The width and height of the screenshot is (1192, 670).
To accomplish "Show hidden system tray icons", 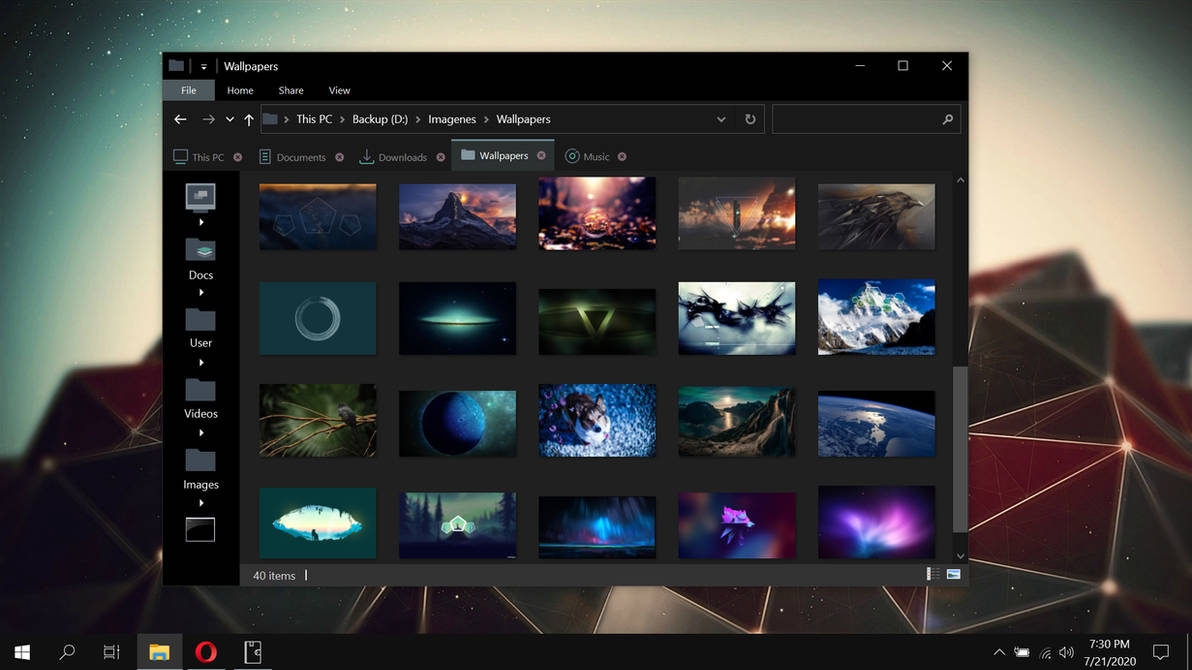I will coord(998,652).
